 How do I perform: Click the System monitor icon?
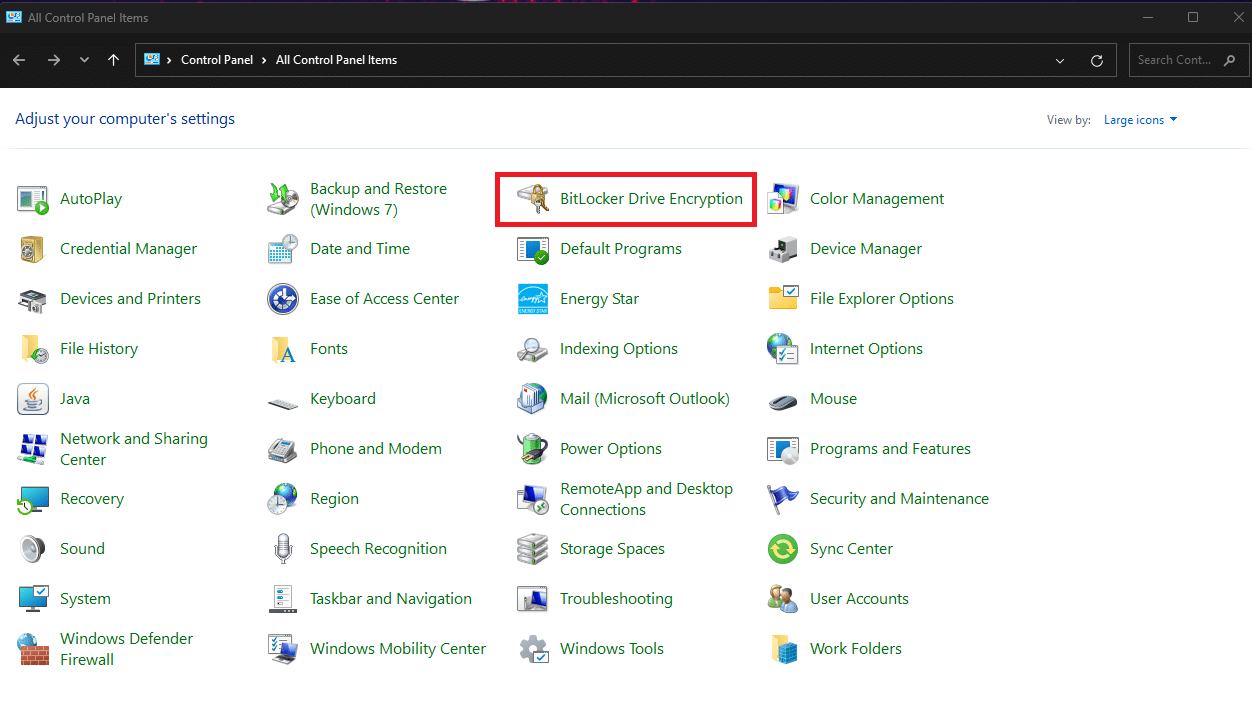33,599
